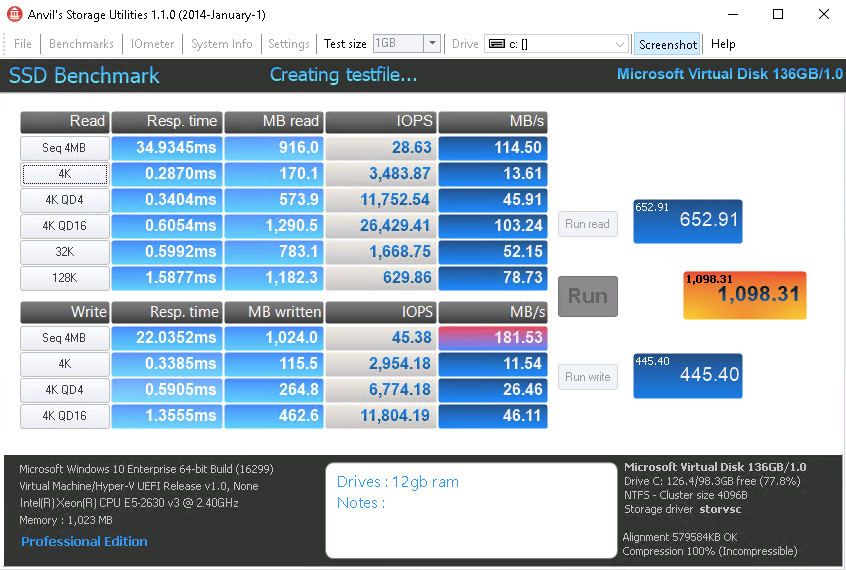Screen dimensions: 846x570
Task: Select the 4K QD4 write test button
Action: click(65, 390)
